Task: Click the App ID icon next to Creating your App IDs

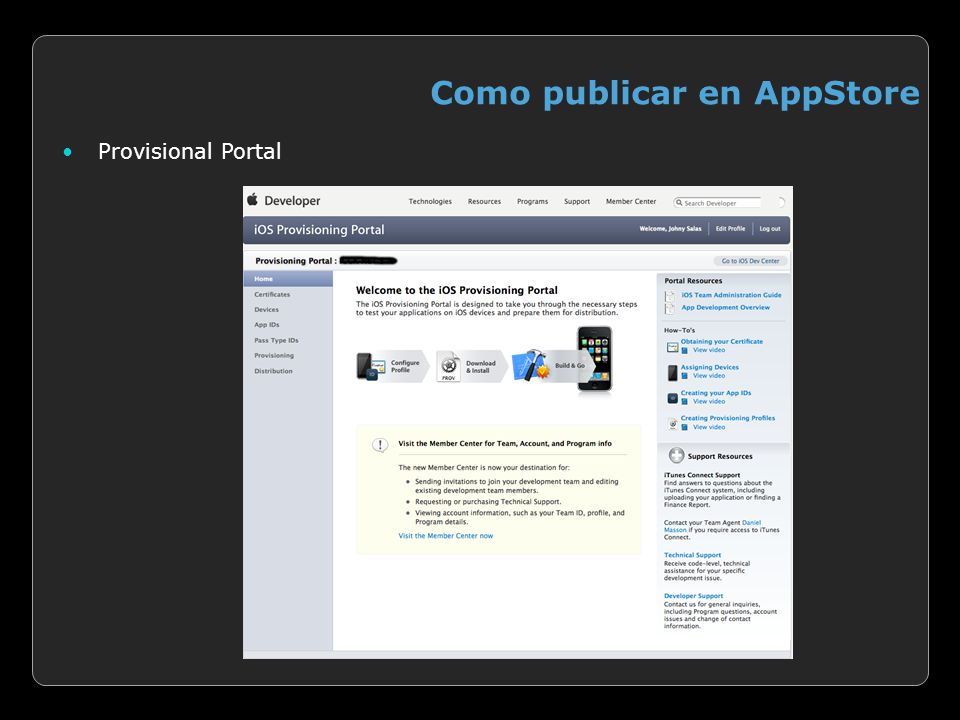Action: click(x=672, y=398)
